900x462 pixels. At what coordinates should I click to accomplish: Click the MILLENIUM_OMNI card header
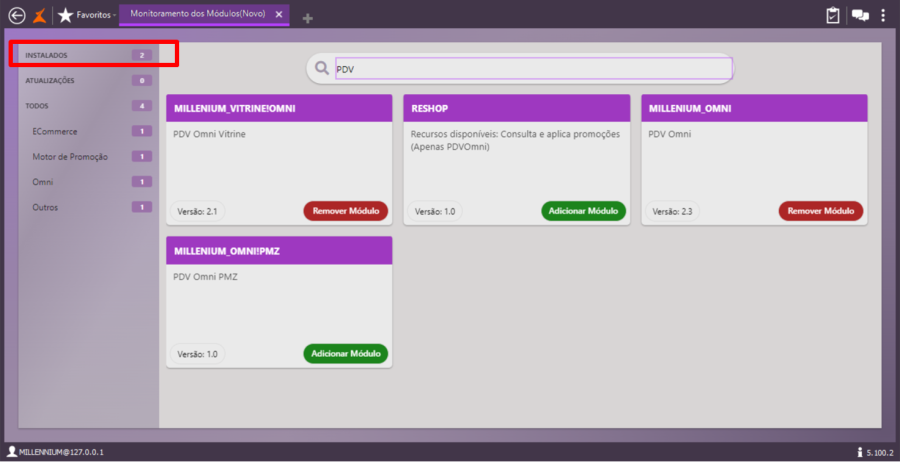pyautogui.click(x=754, y=108)
